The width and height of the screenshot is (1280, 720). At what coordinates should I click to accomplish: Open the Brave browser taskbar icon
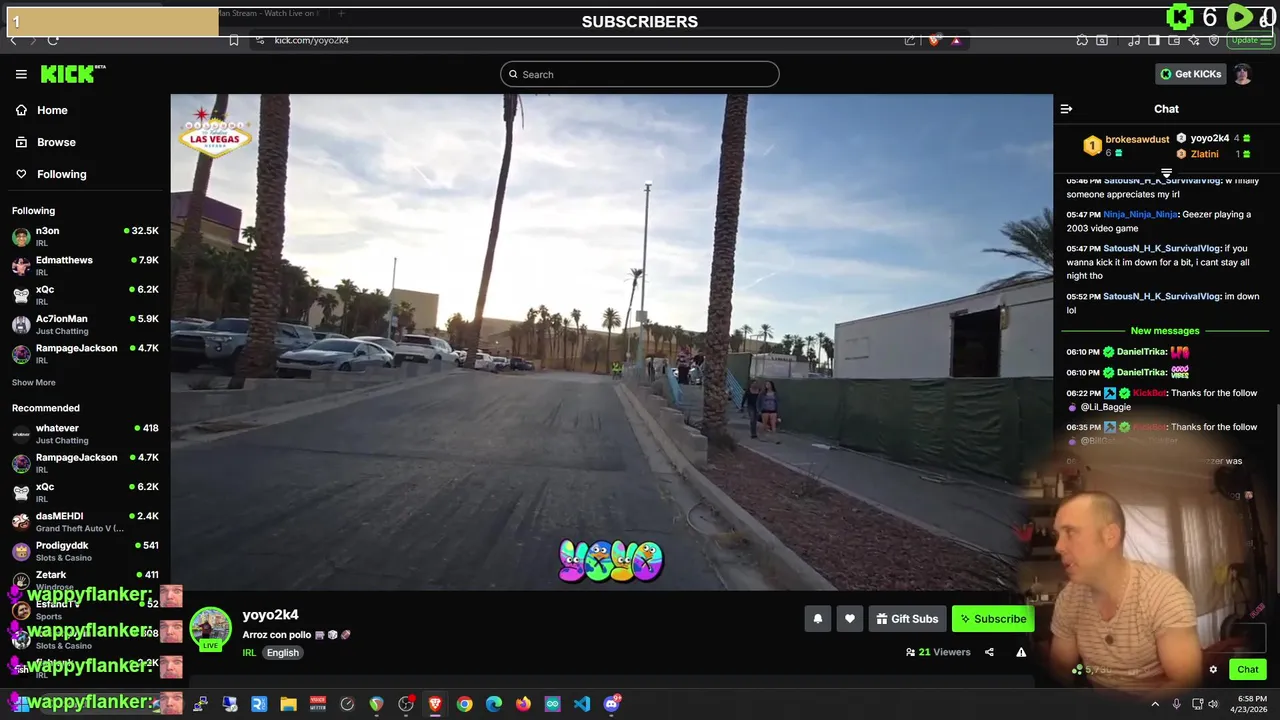(435, 704)
